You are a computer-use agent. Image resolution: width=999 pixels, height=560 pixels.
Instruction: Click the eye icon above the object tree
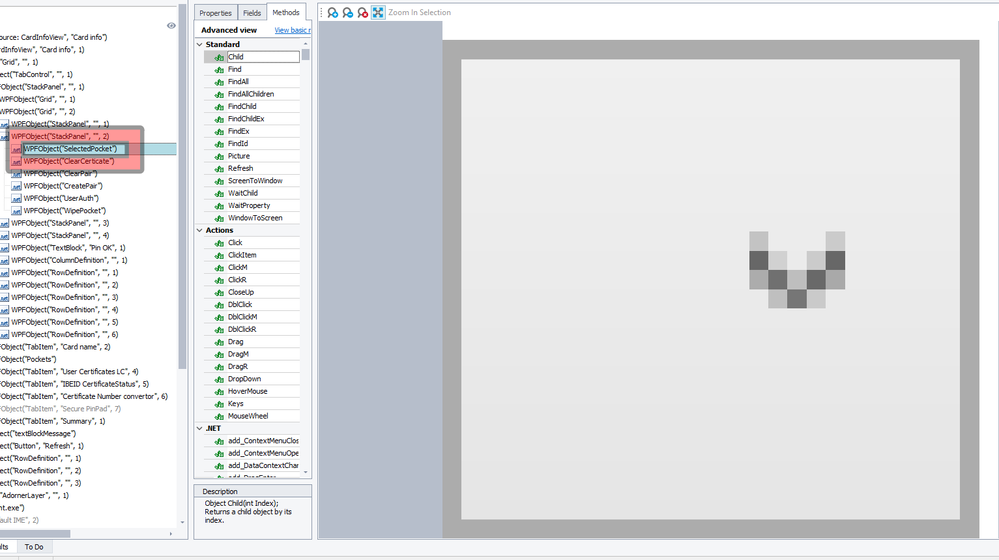[x=171, y=26]
